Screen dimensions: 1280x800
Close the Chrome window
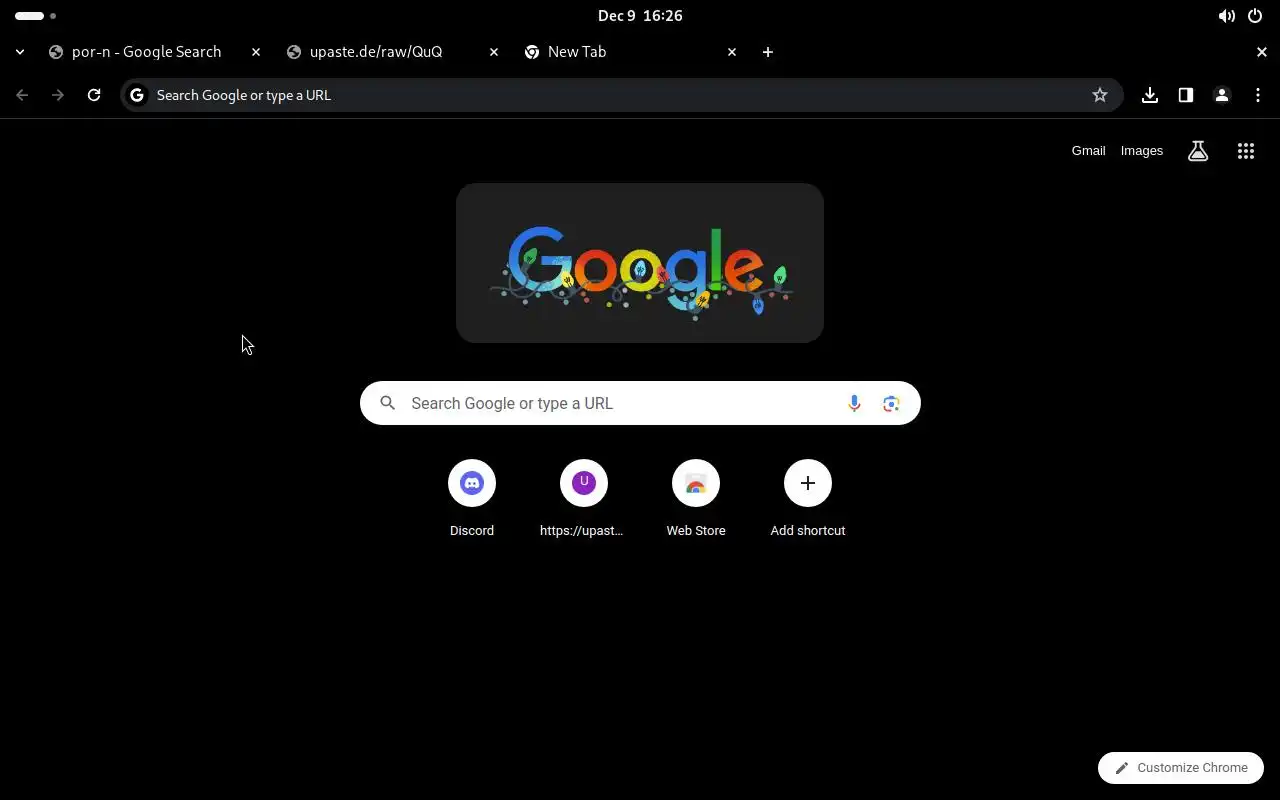1262,52
